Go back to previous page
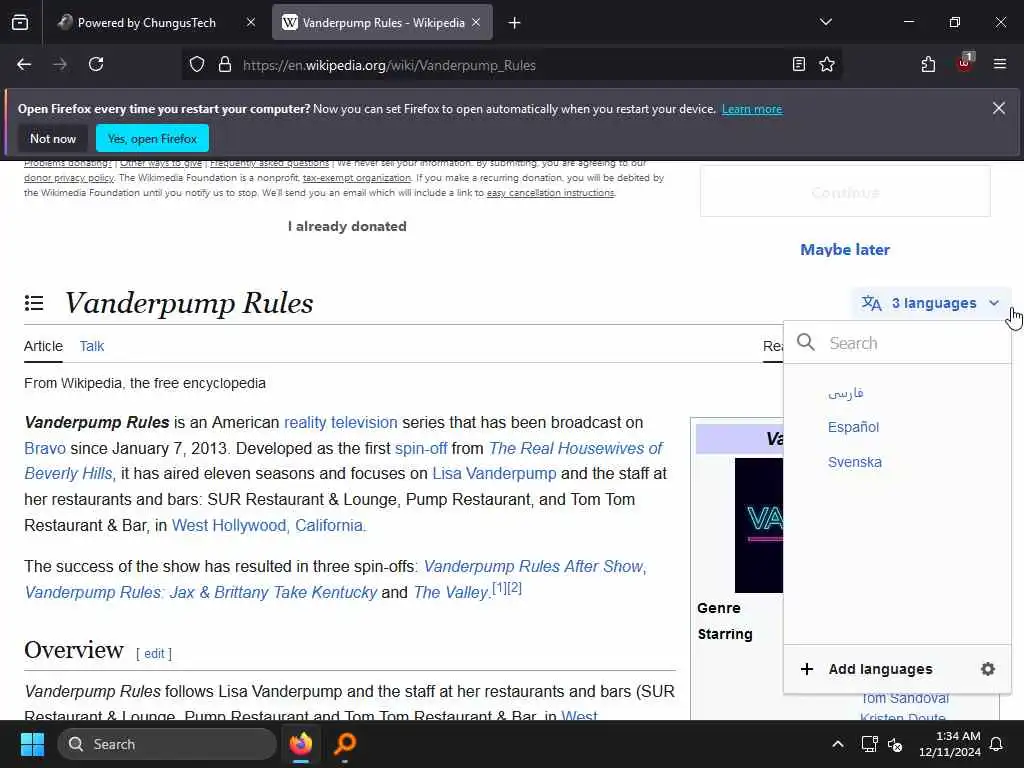This screenshot has height=768, width=1024. (x=24, y=65)
